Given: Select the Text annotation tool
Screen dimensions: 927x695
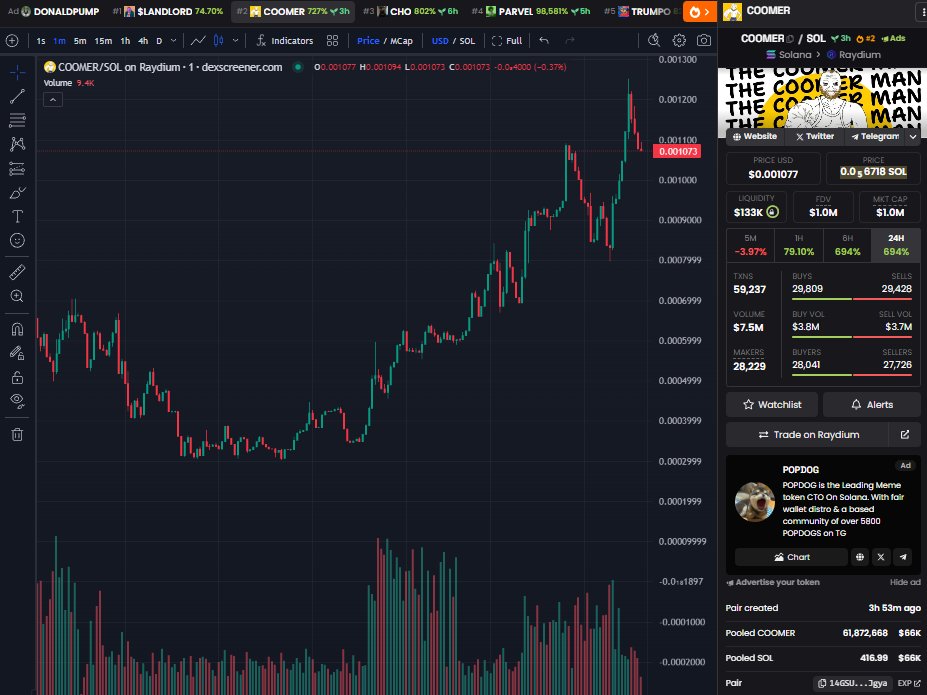Looking at the screenshot, I should pos(17,216).
